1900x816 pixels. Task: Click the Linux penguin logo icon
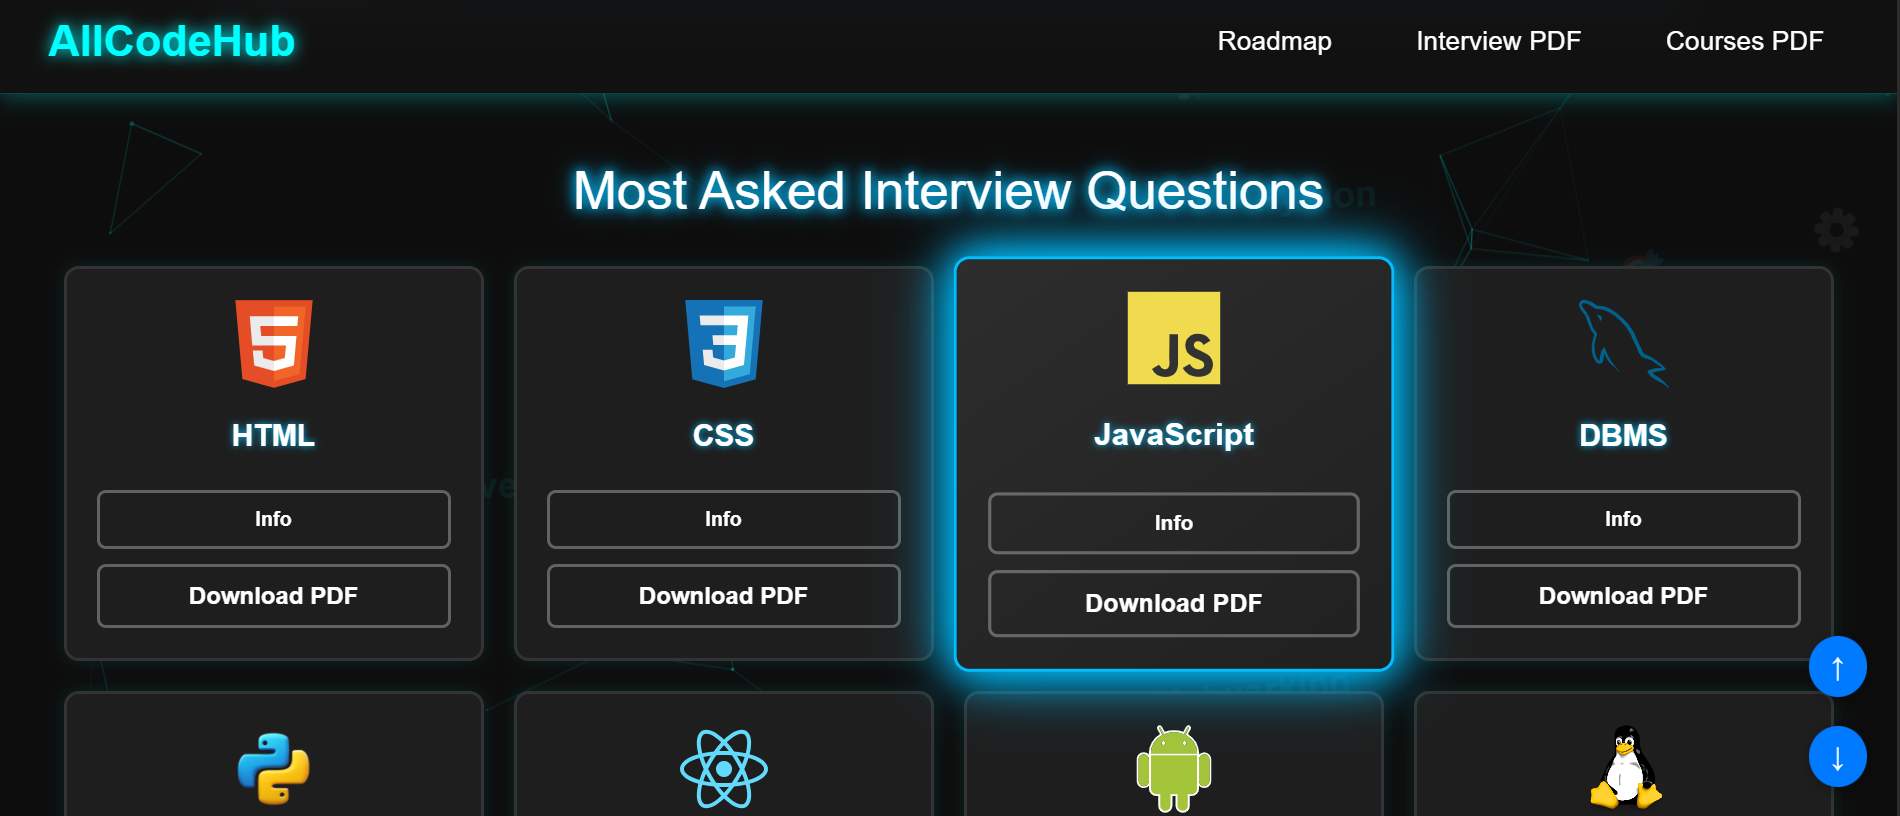1626,767
